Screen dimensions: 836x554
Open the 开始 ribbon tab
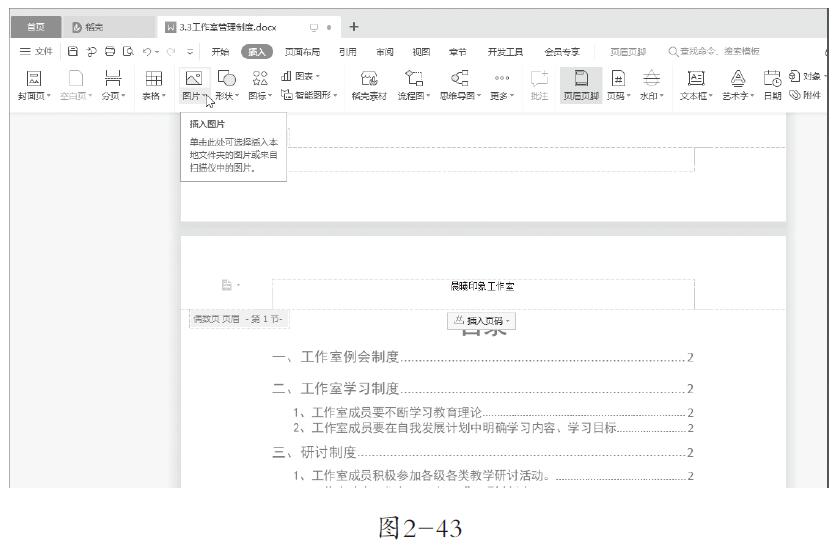pyautogui.click(x=220, y=52)
